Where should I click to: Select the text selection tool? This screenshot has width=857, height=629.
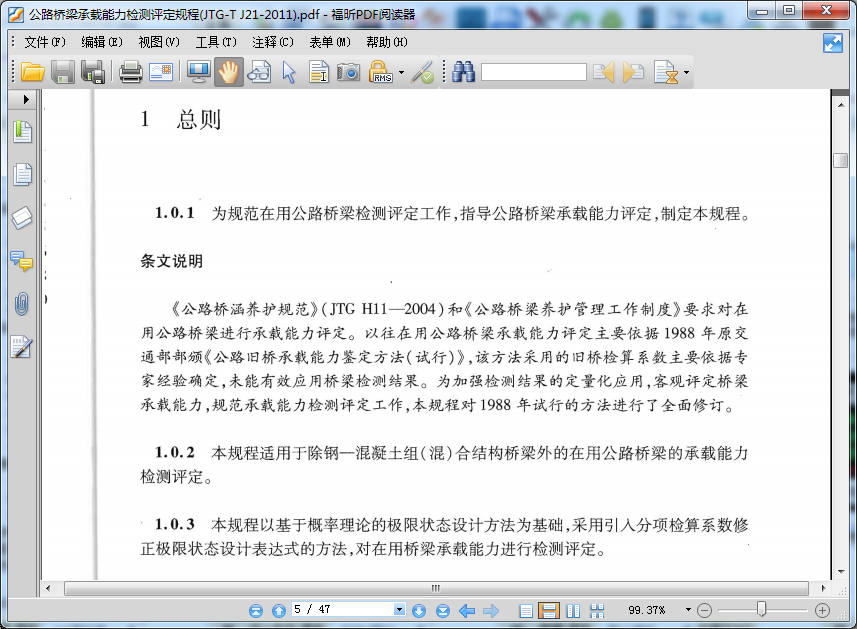pyautogui.click(x=319, y=72)
